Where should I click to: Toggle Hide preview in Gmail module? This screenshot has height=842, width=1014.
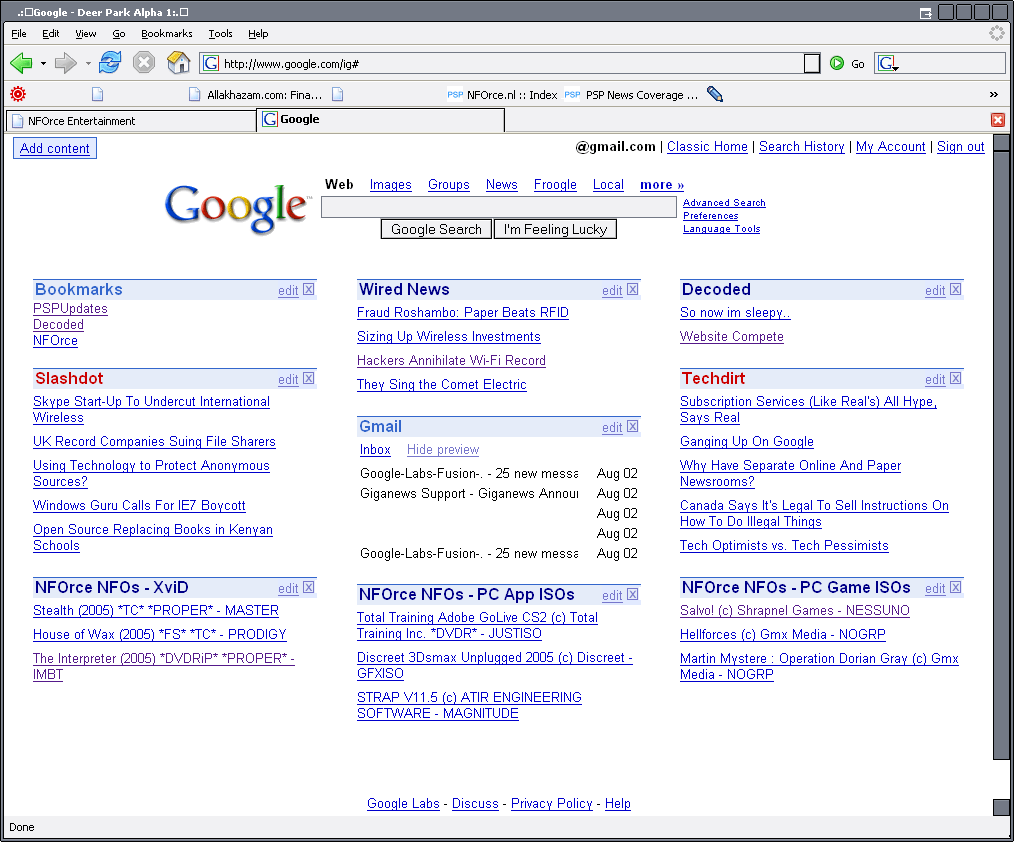point(443,450)
